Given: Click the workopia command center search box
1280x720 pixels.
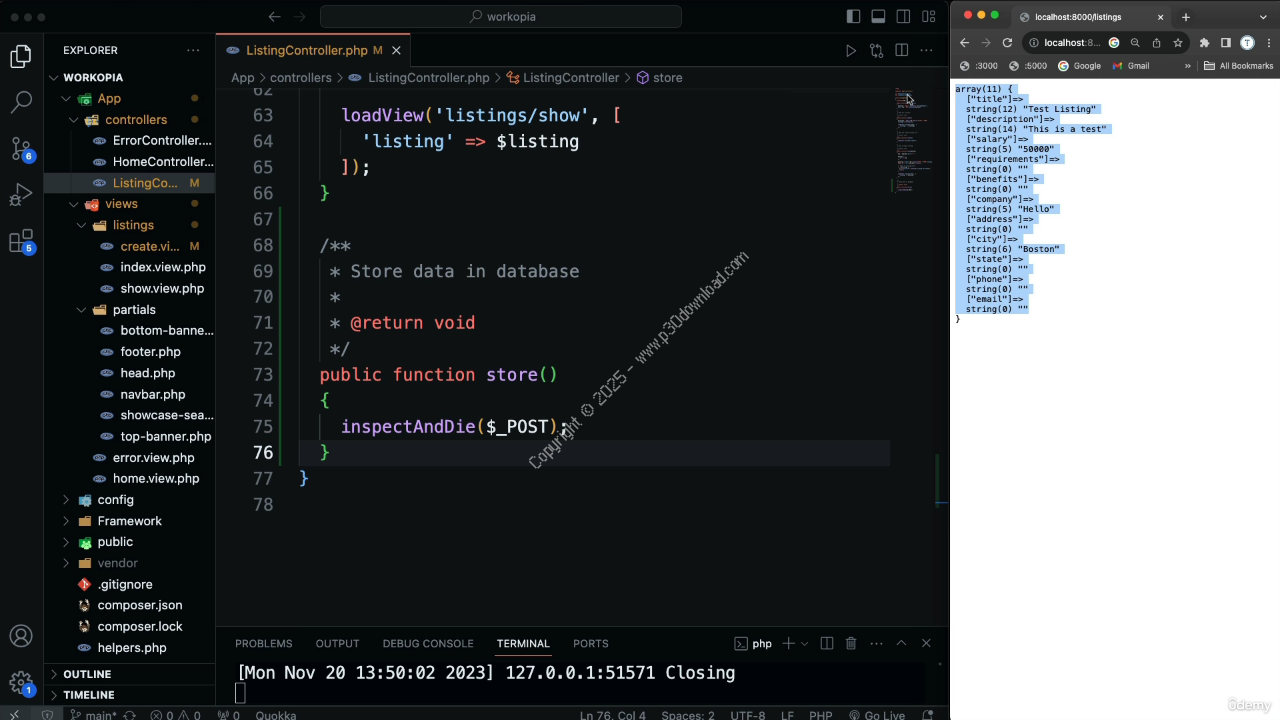Looking at the screenshot, I should [x=501, y=17].
